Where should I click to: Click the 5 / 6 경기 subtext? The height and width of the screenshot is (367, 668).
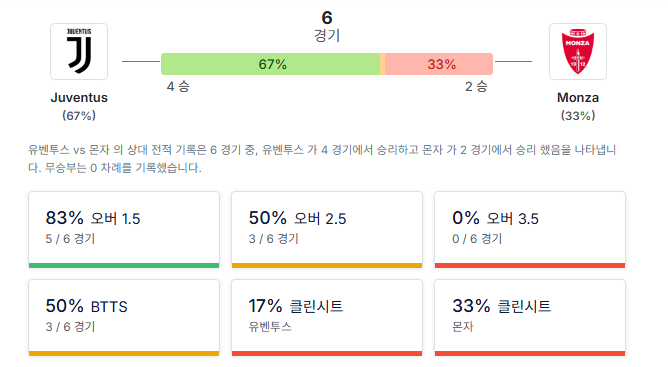70,239
